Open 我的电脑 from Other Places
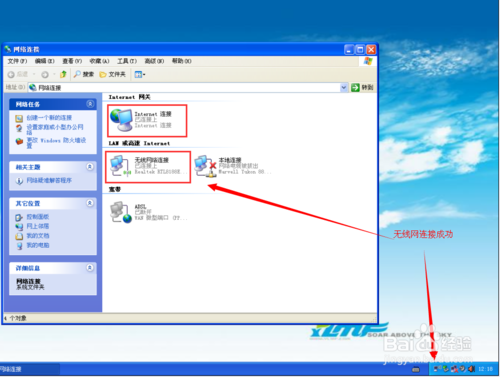The width and height of the screenshot is (500, 377). coord(38,245)
